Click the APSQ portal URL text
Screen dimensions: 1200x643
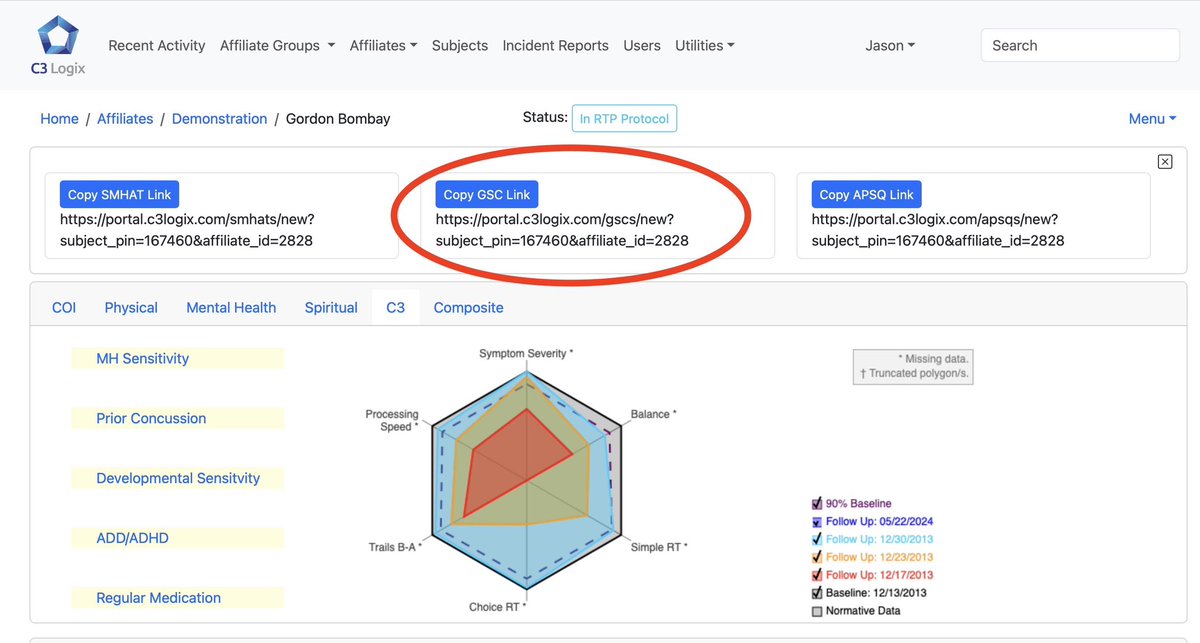(x=938, y=229)
